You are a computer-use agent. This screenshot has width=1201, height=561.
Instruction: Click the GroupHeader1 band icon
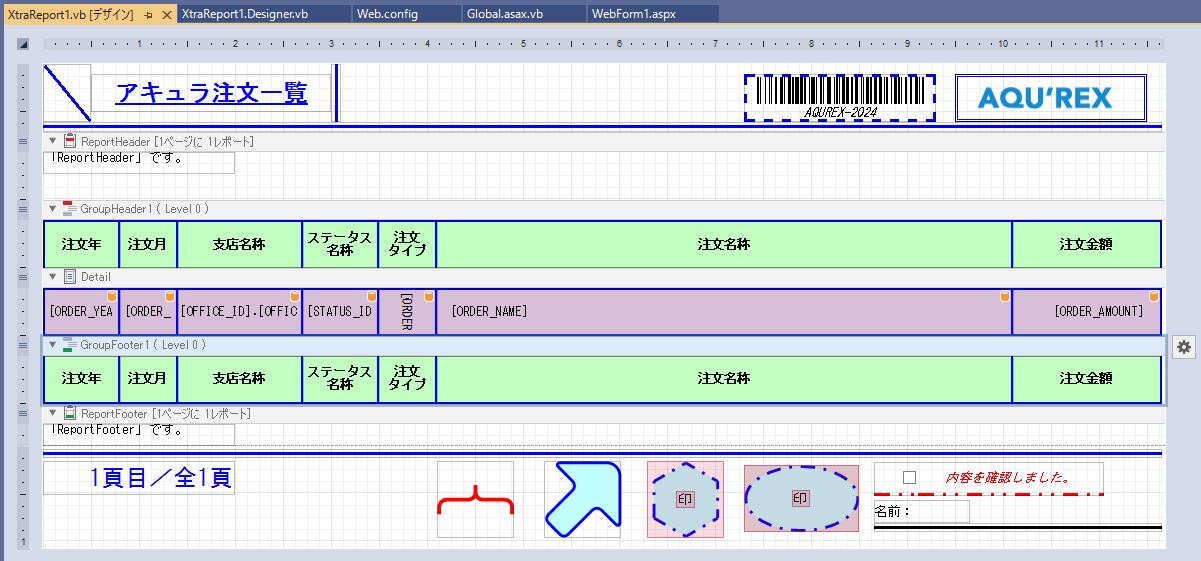tap(70, 209)
